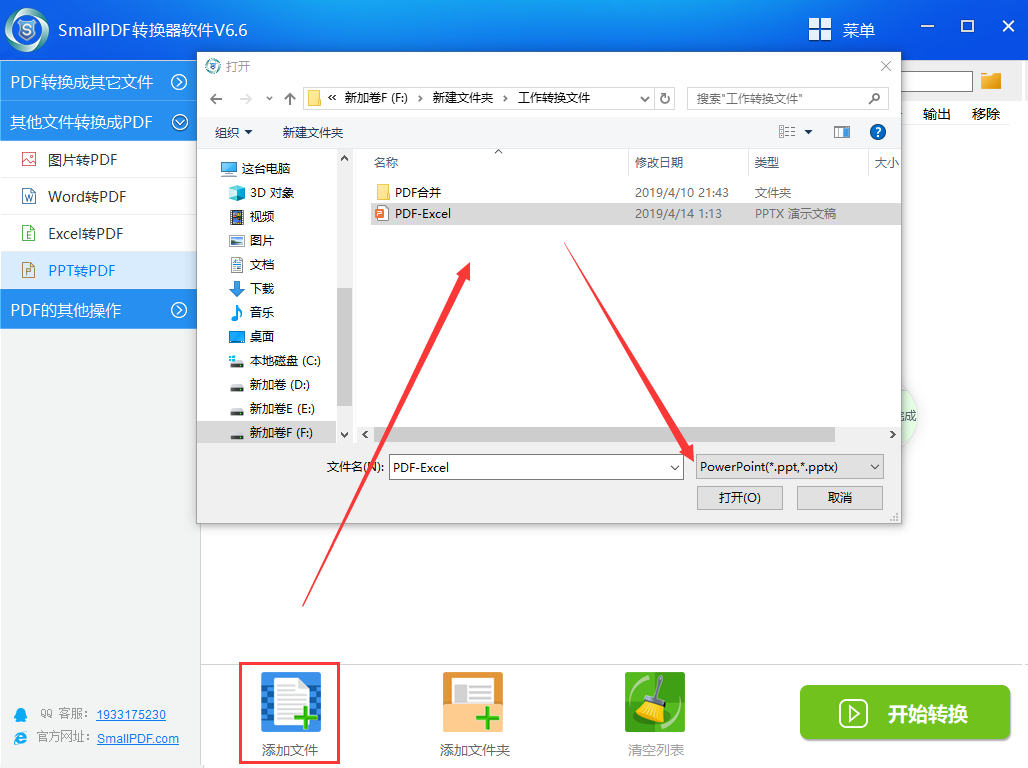
Task: Select 图片转PDF option
Action: 98,159
